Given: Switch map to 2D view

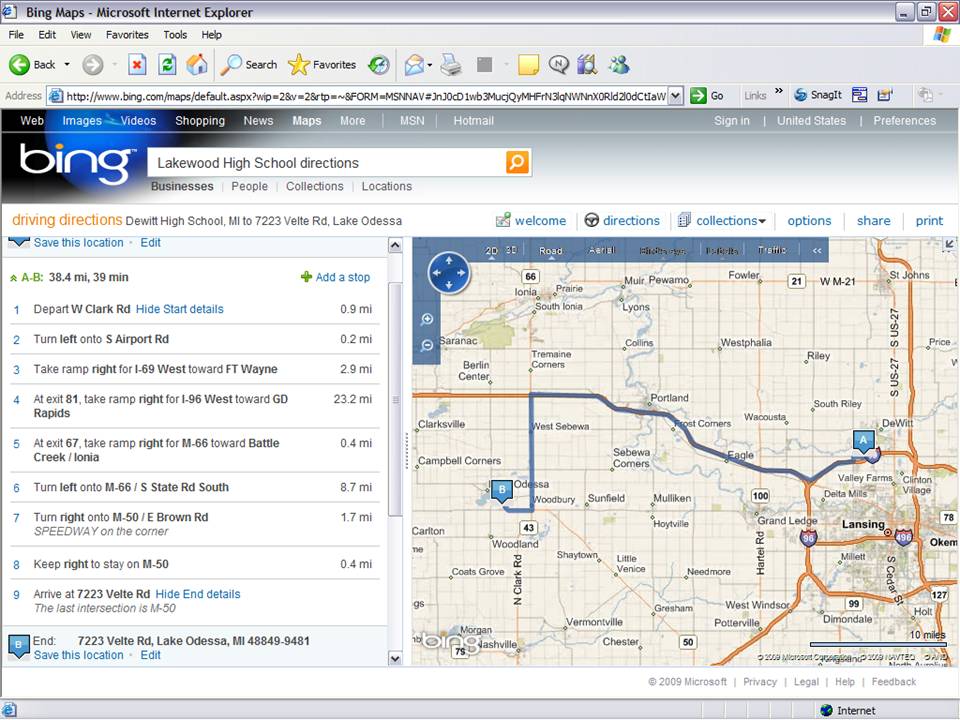Looking at the screenshot, I should click(x=492, y=250).
